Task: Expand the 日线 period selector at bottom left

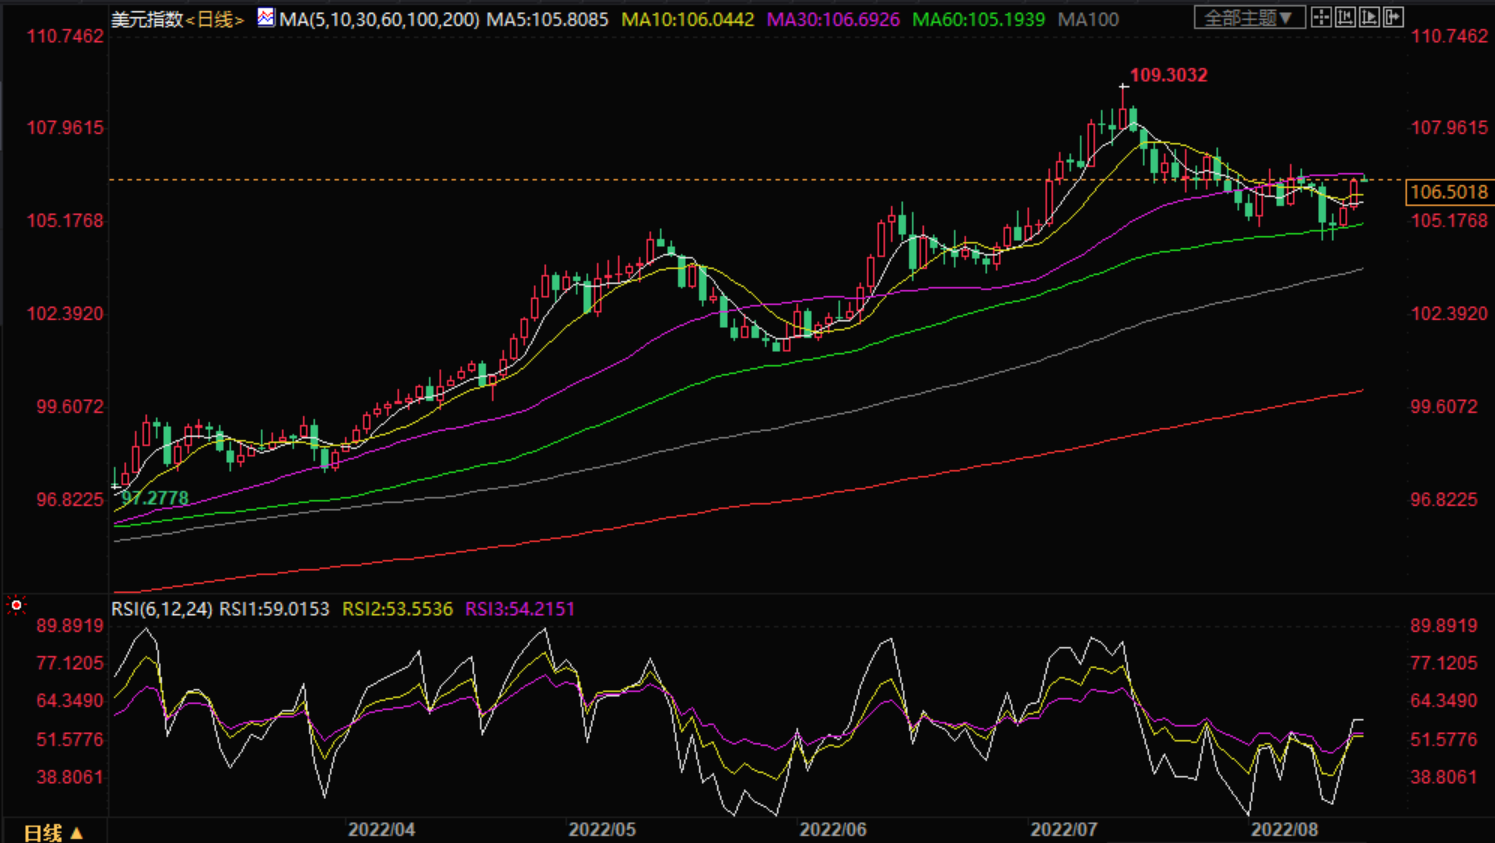Action: pos(52,832)
